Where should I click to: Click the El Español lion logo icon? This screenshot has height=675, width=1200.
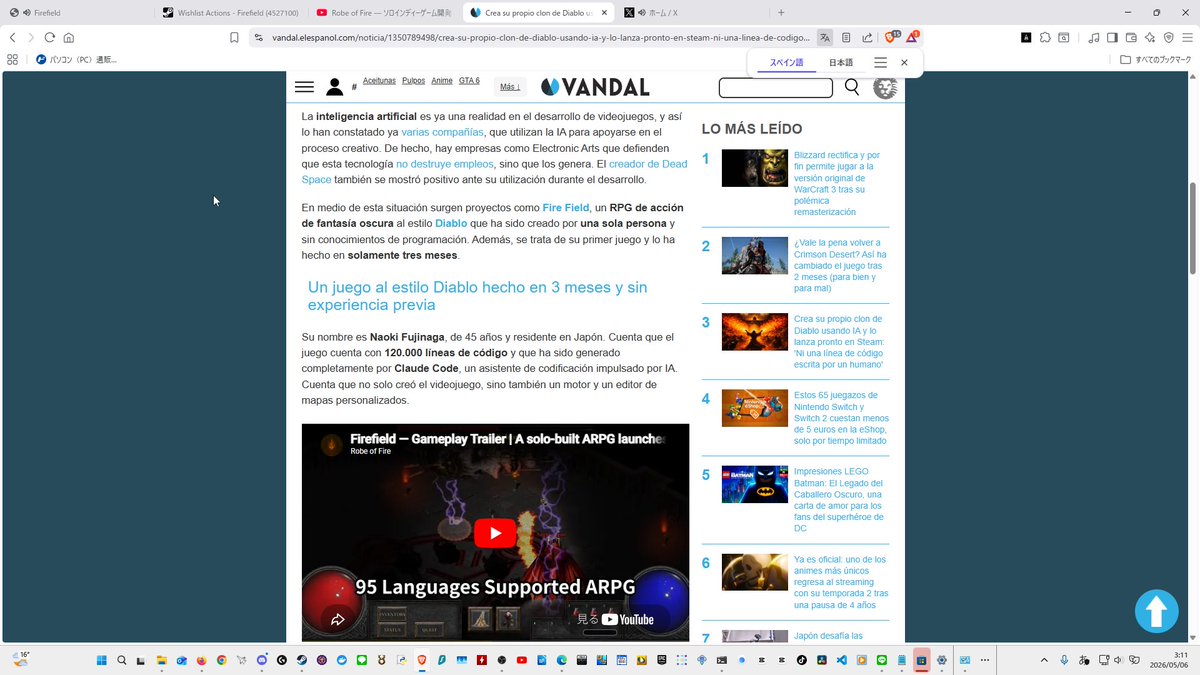885,87
